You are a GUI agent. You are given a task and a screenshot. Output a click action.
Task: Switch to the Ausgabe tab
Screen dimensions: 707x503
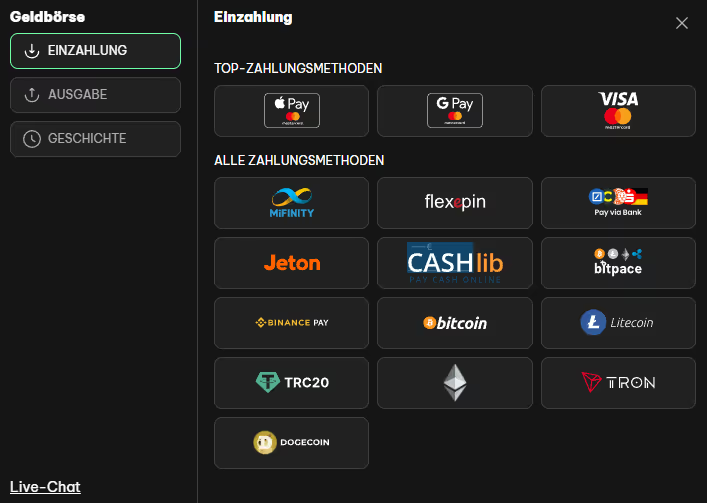click(x=95, y=95)
